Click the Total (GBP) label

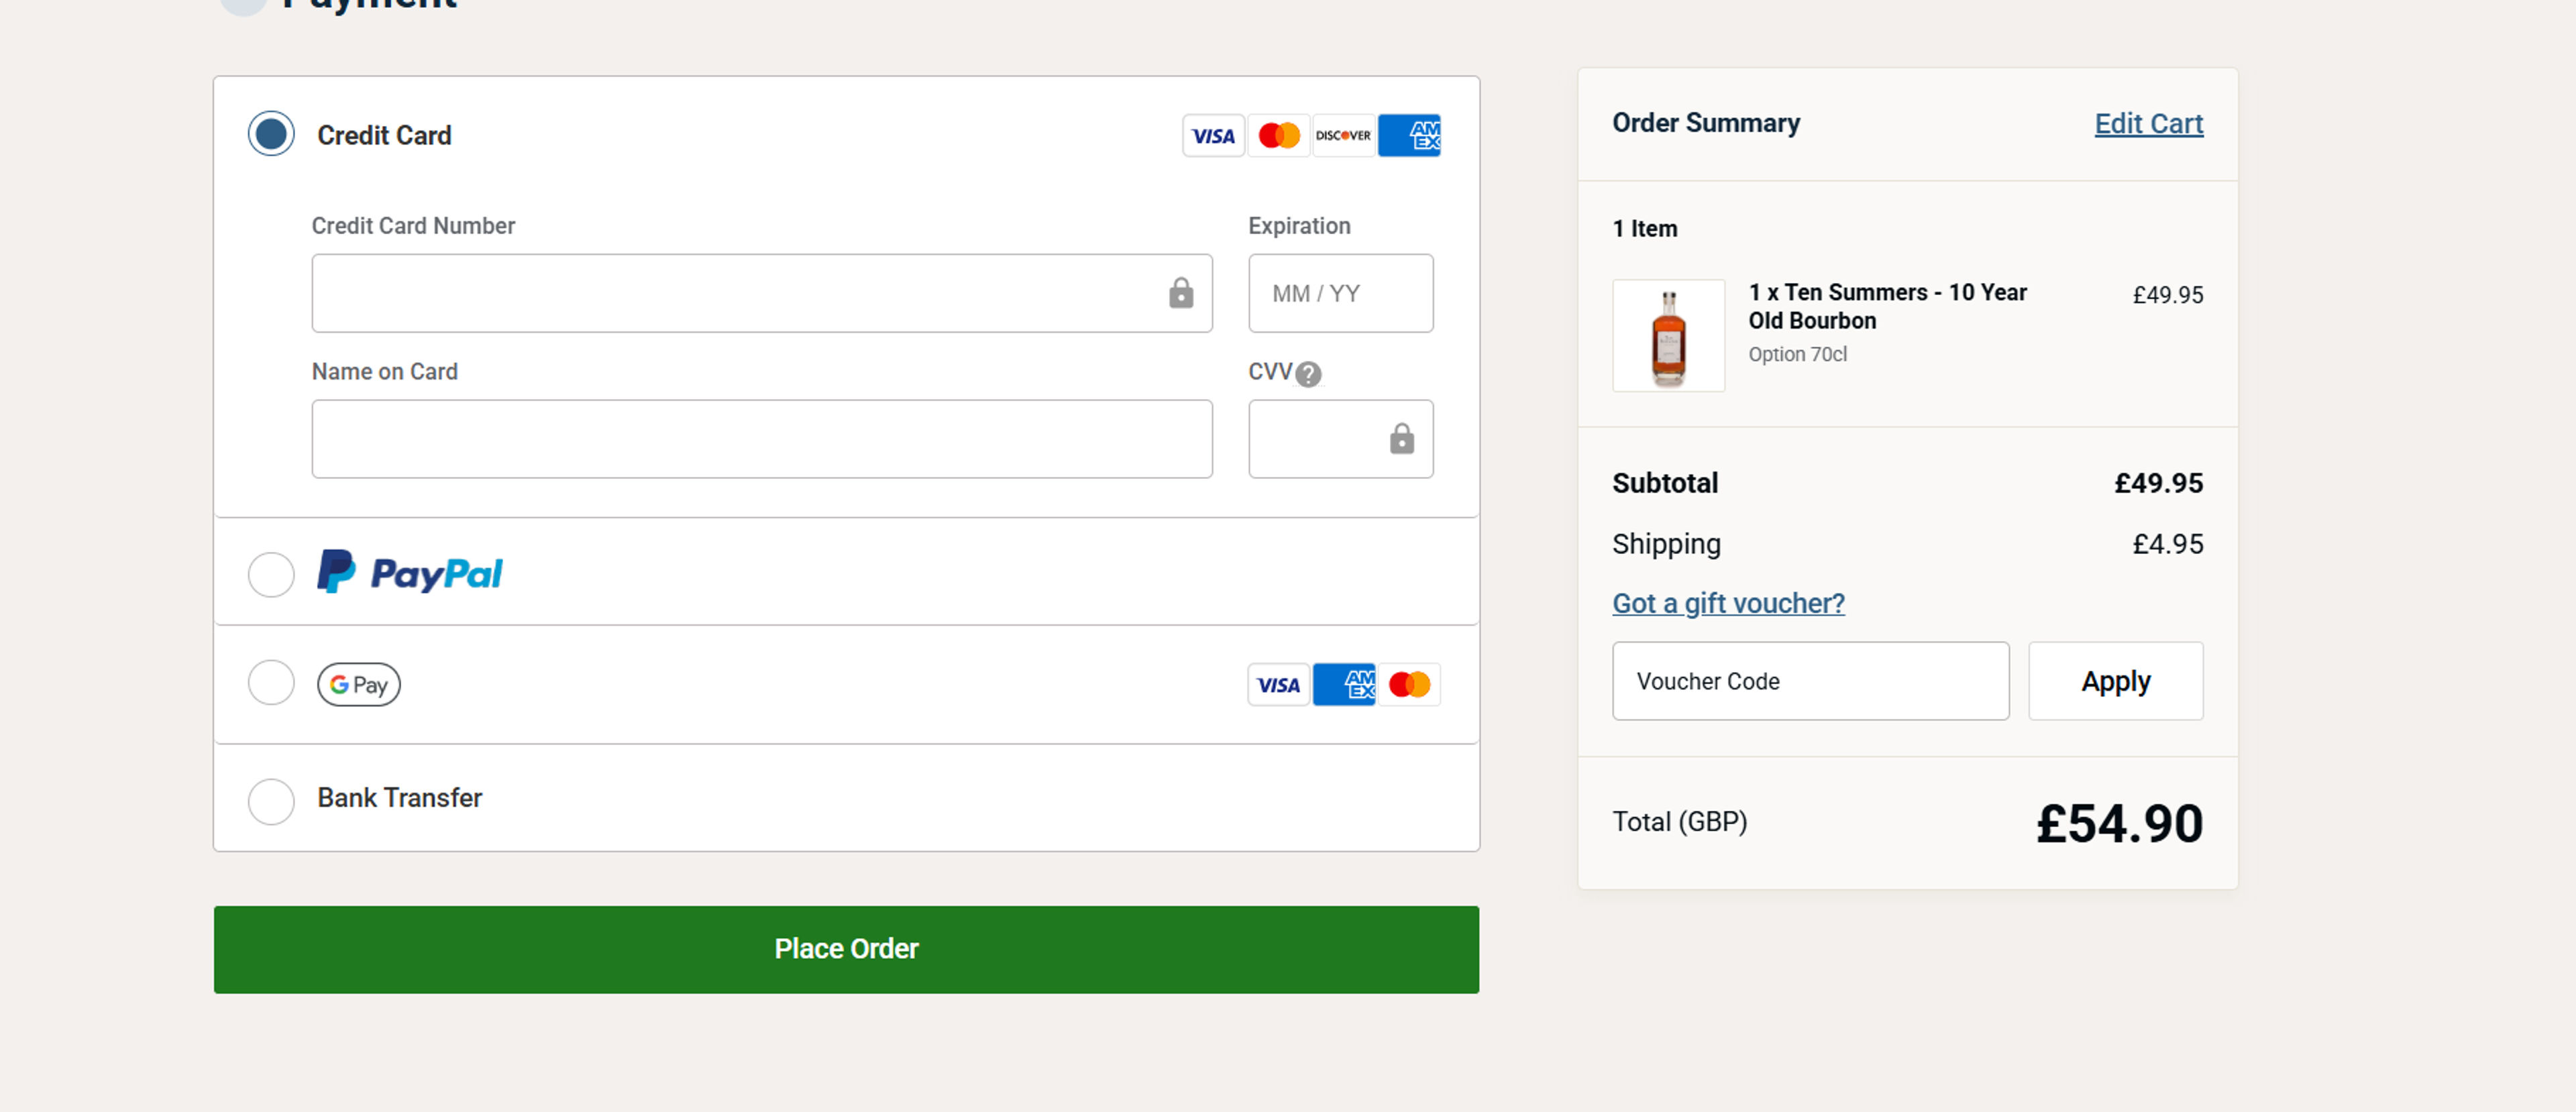coord(1679,822)
